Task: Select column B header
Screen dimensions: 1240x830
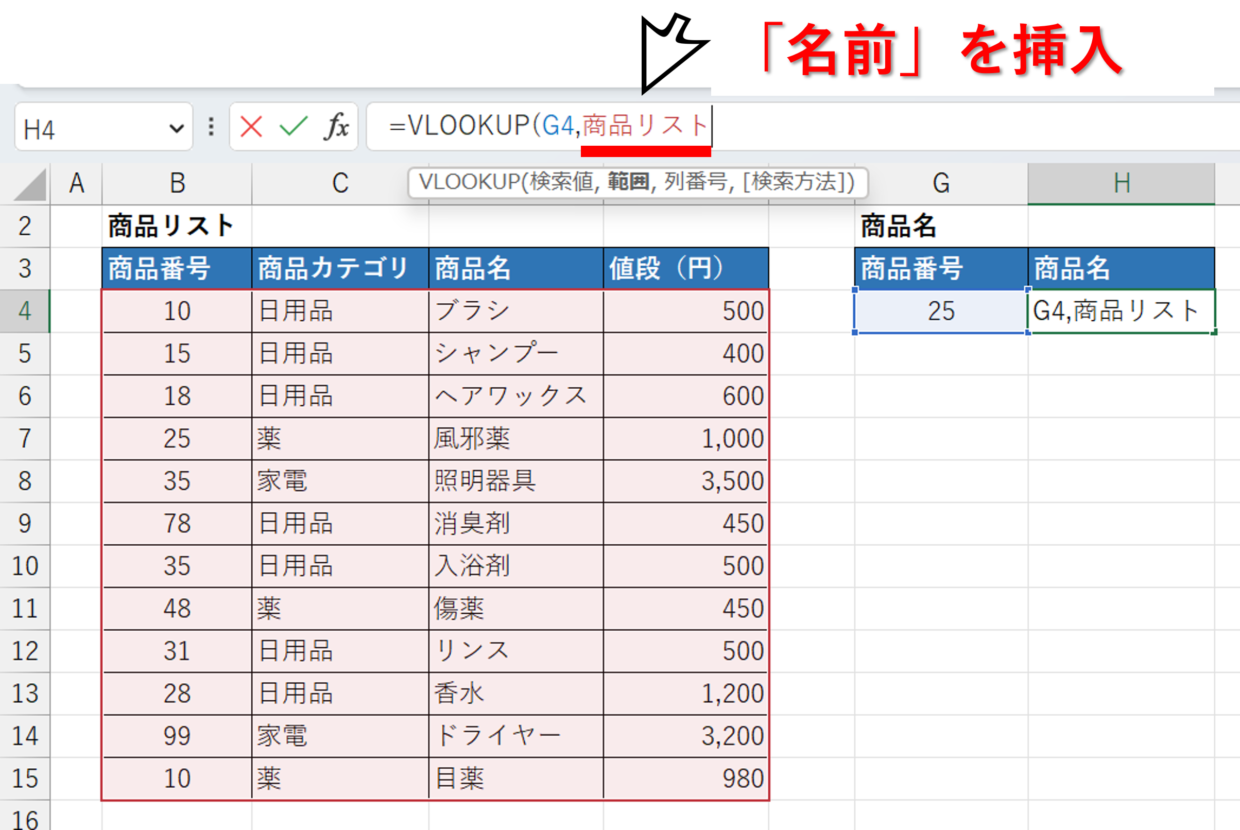Action: [x=177, y=183]
